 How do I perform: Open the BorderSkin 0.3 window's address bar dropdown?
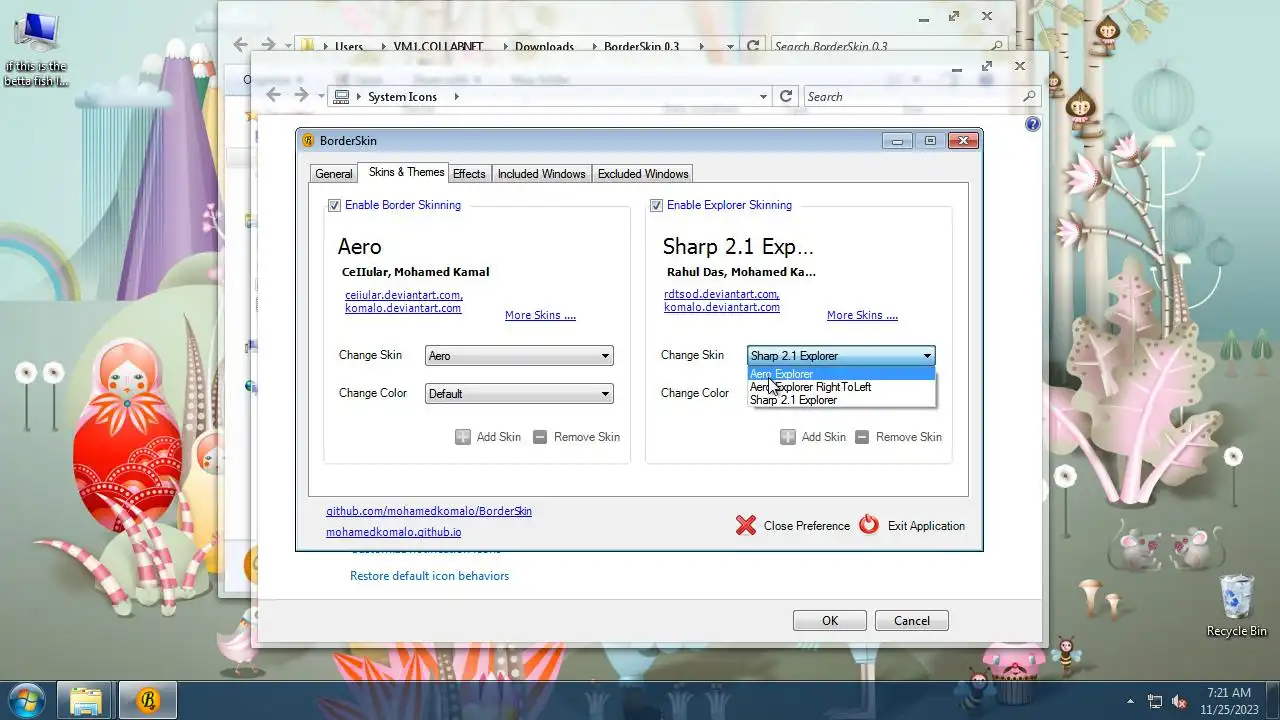pyautogui.click(x=730, y=46)
